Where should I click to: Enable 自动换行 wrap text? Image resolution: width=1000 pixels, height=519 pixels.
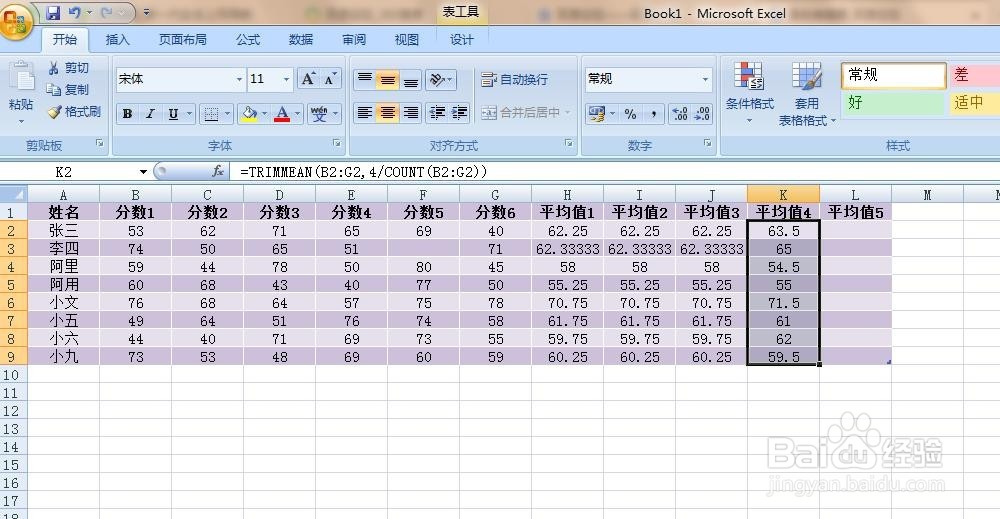point(515,79)
